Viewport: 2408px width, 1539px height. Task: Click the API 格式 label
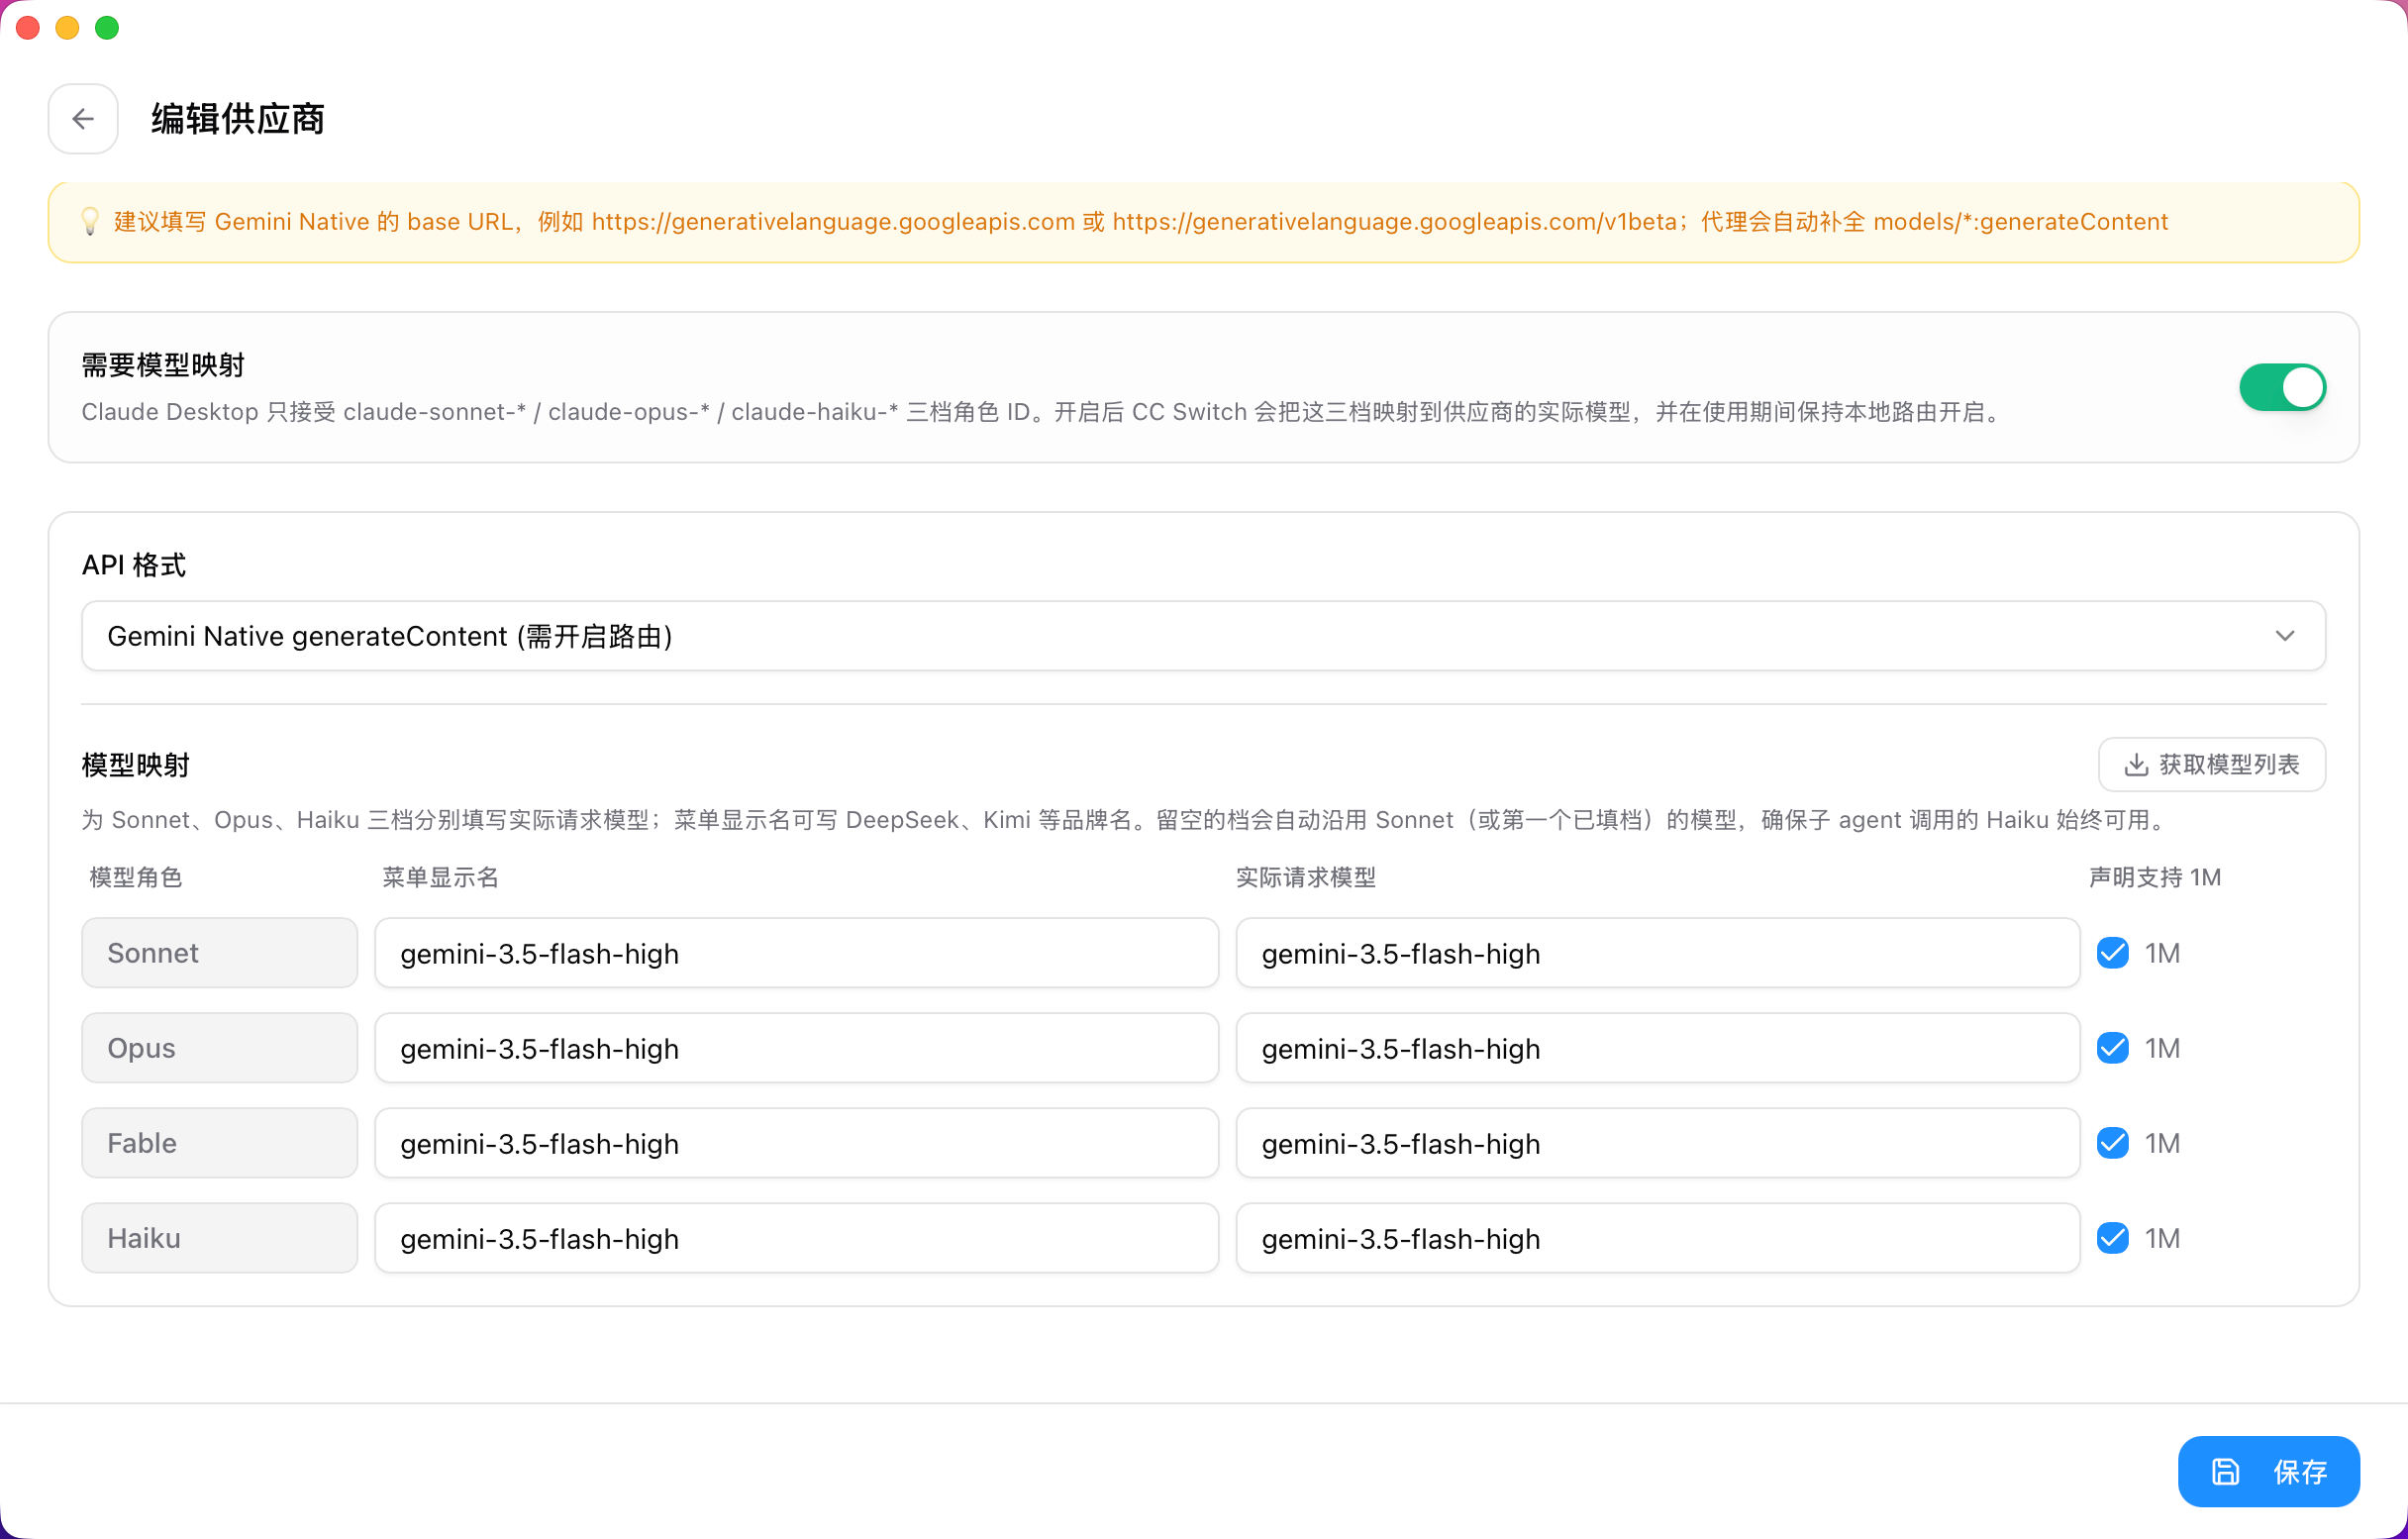(x=134, y=565)
